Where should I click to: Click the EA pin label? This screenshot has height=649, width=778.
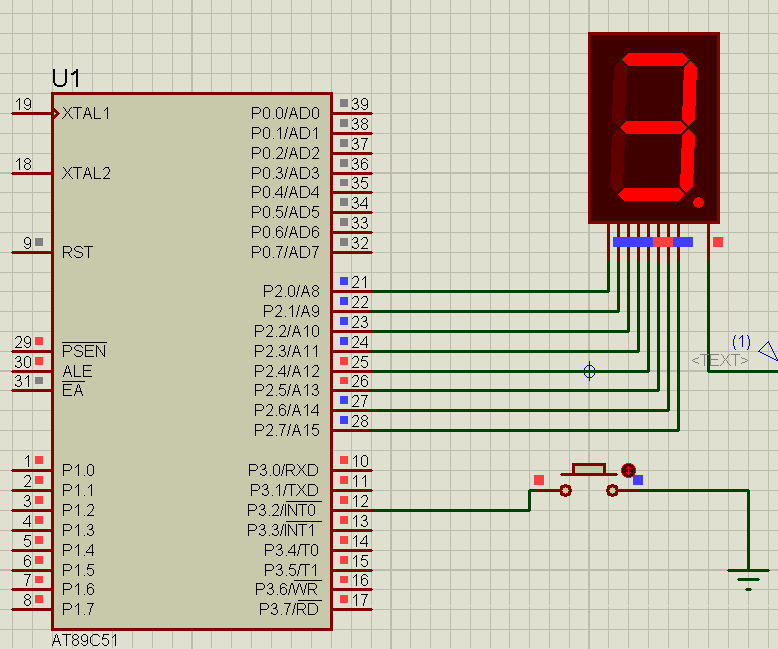tap(72, 390)
